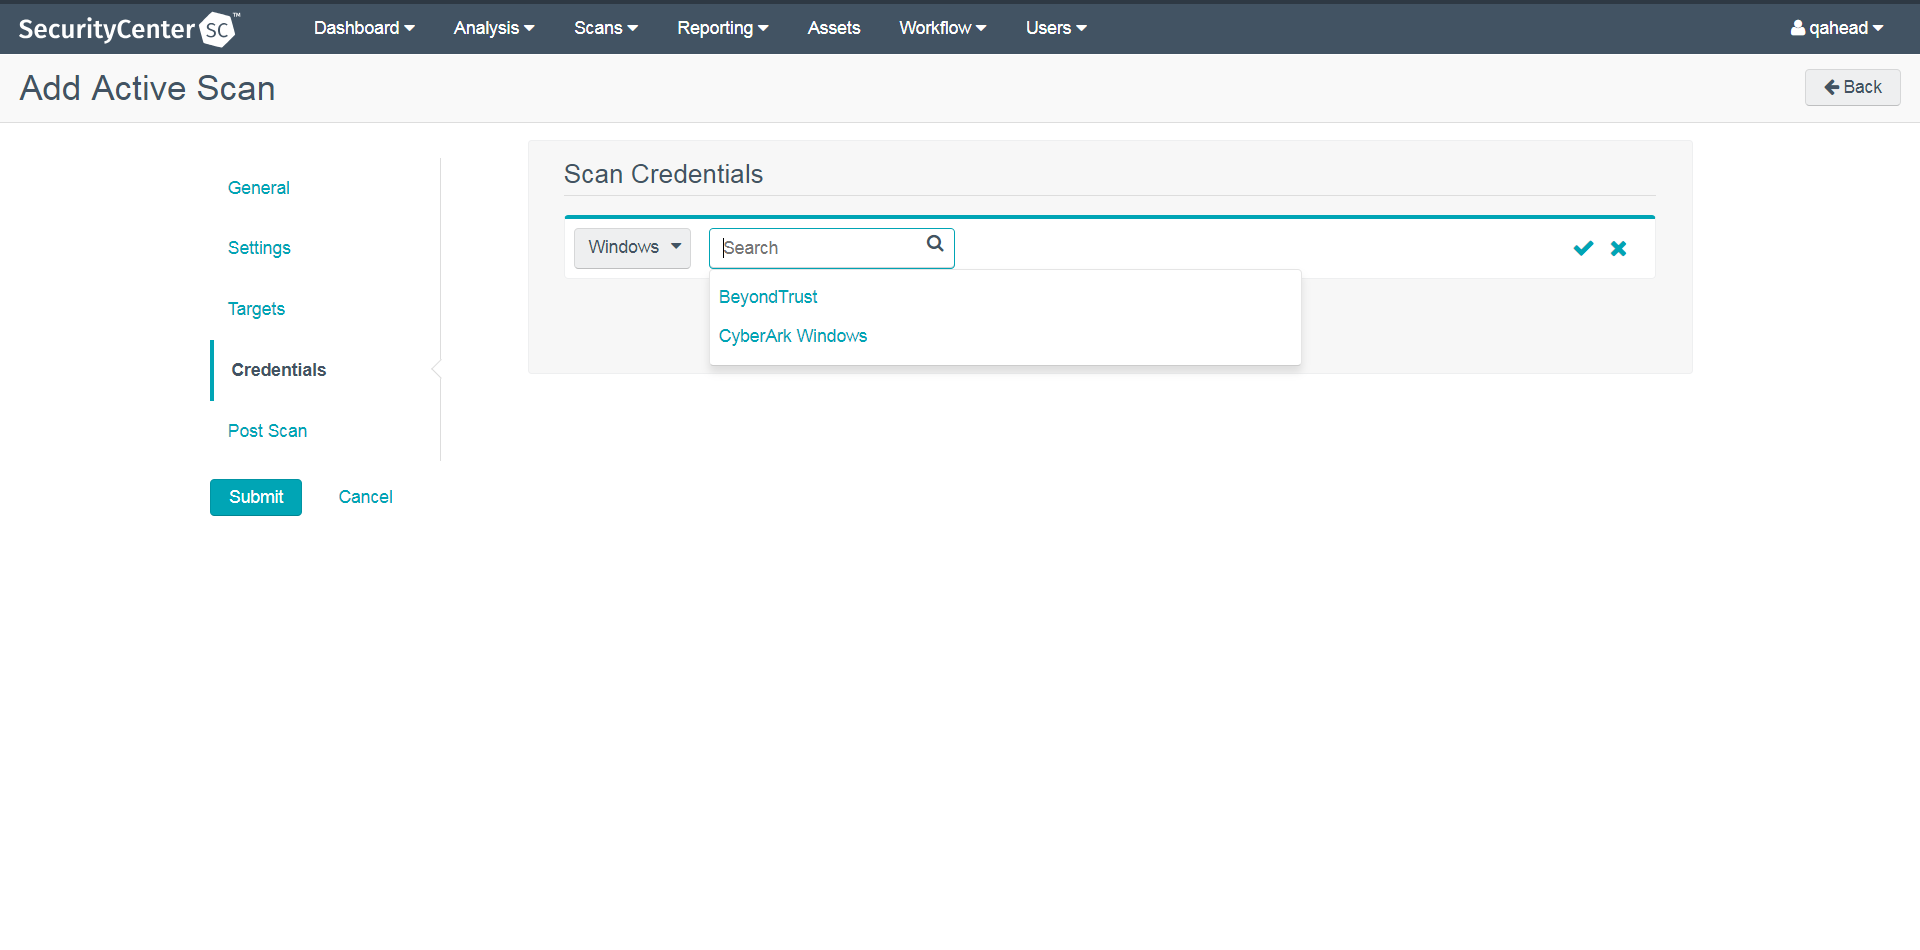Open the qahead user account menu
1920x950 pixels.
coord(1837,28)
